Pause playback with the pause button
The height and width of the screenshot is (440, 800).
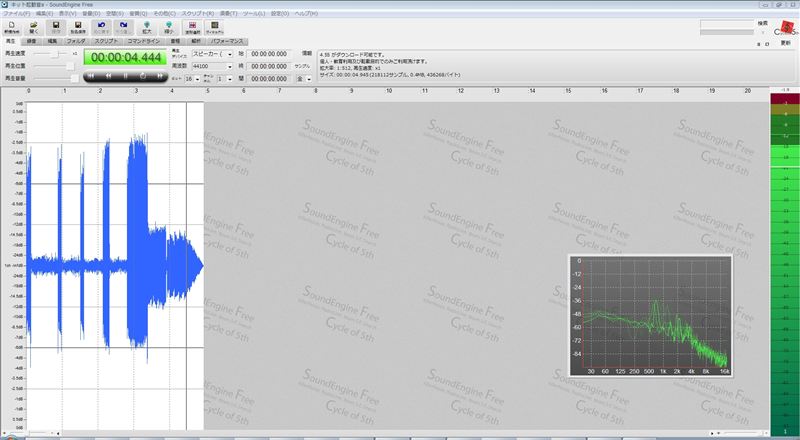coord(126,76)
